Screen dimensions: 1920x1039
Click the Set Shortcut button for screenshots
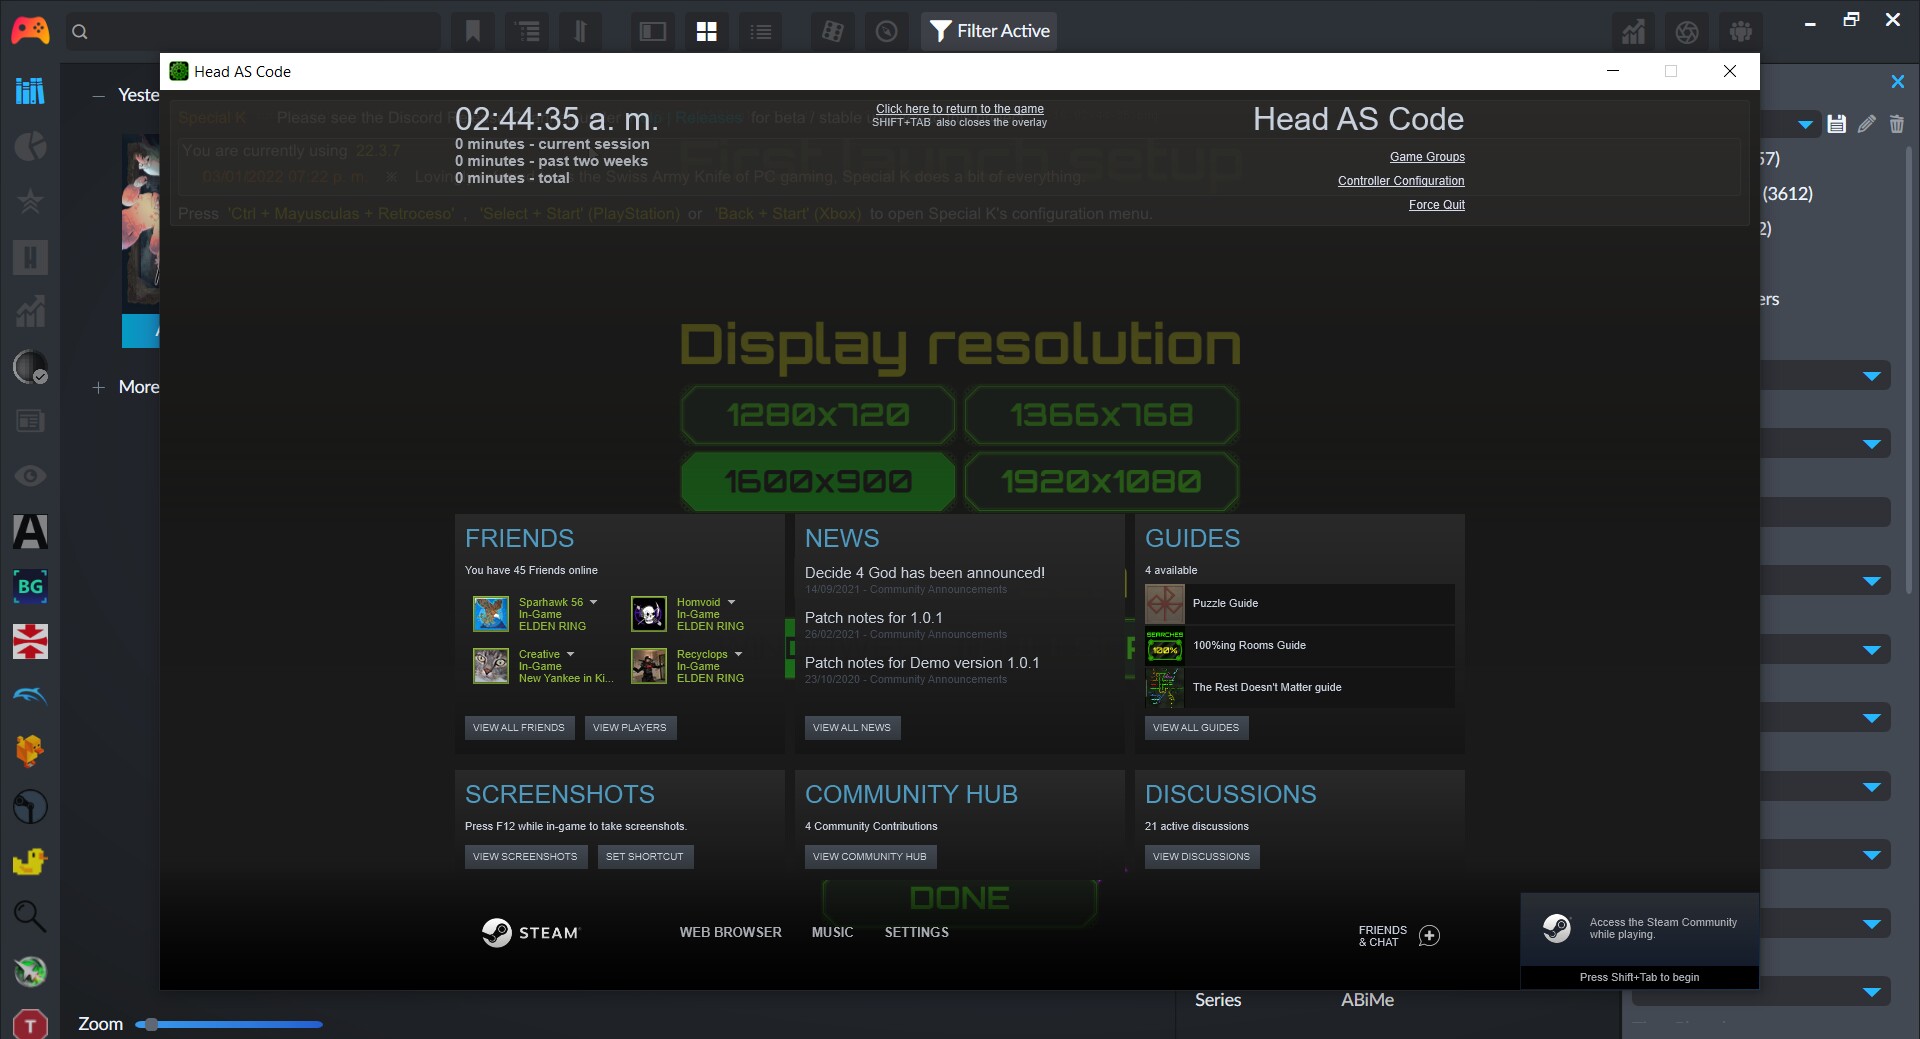pyautogui.click(x=645, y=857)
